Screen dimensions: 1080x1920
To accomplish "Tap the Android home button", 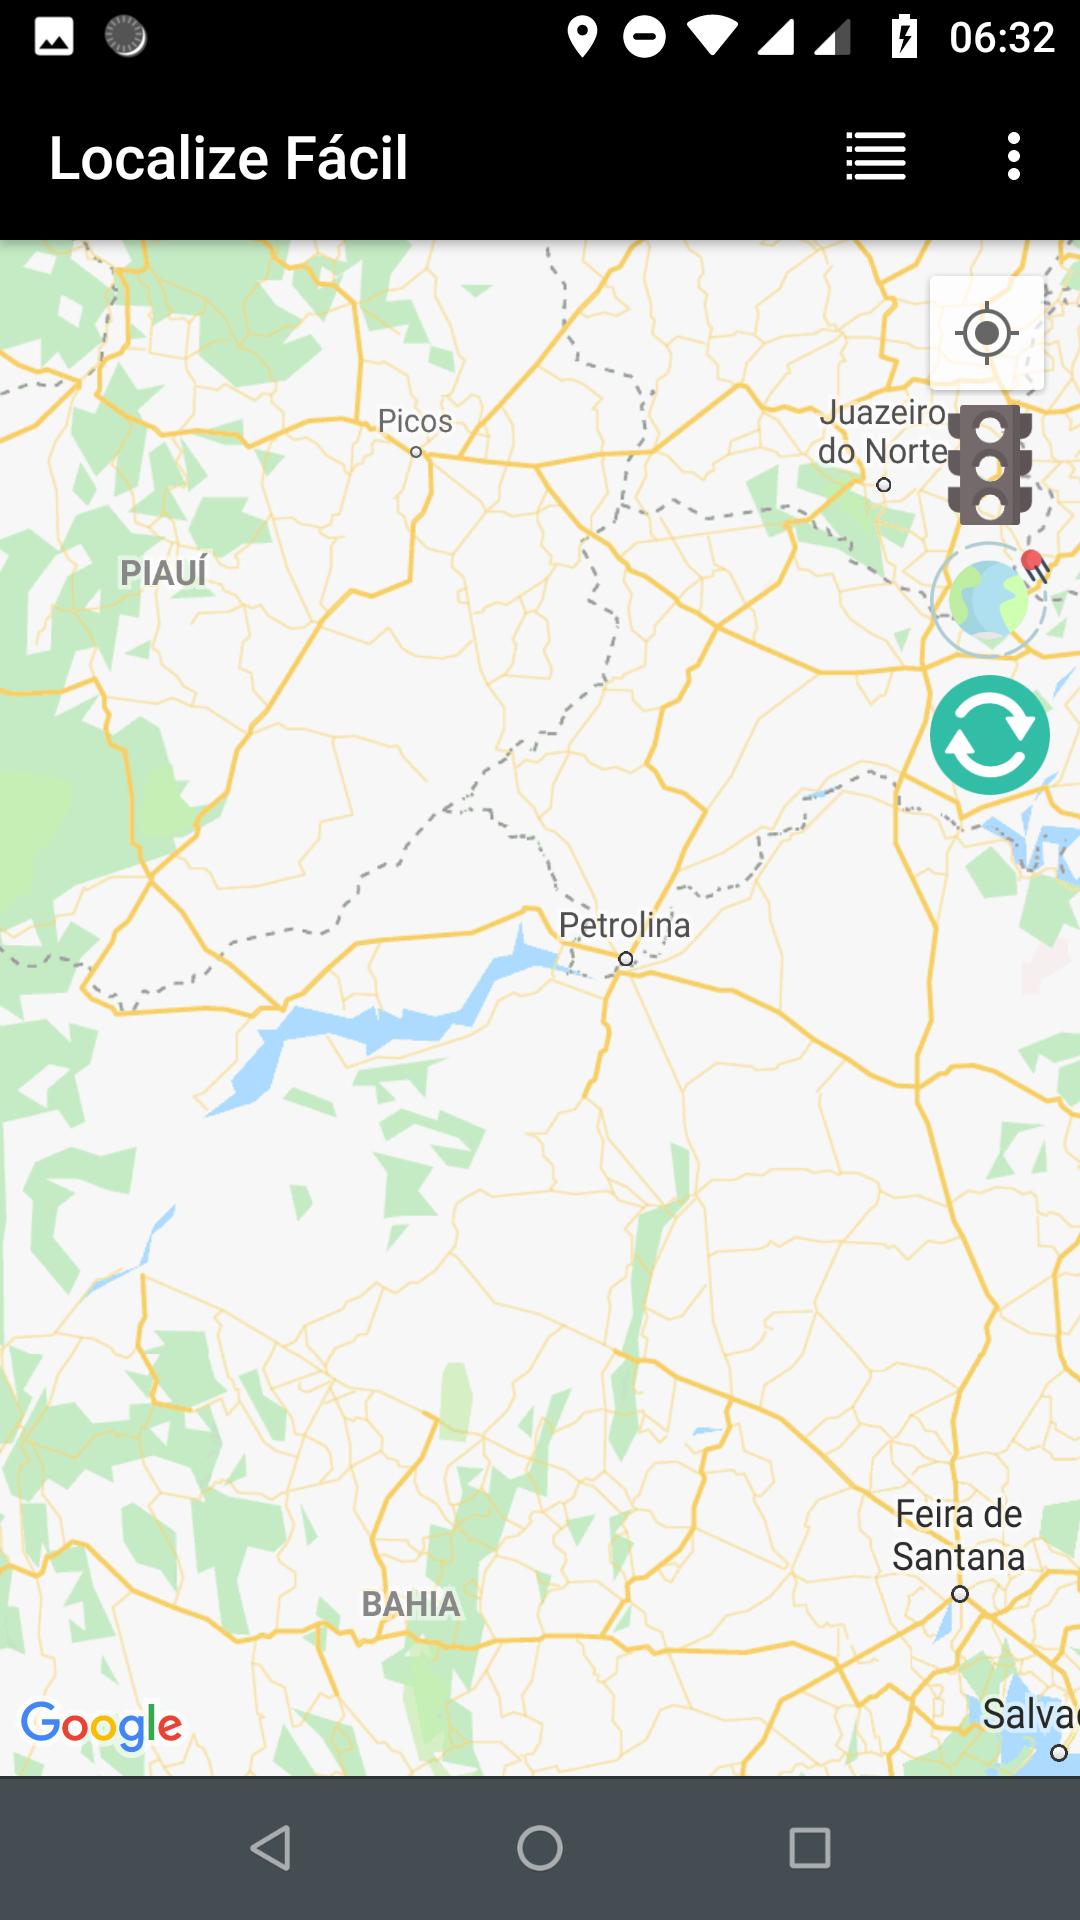I will pyautogui.click(x=540, y=1848).
